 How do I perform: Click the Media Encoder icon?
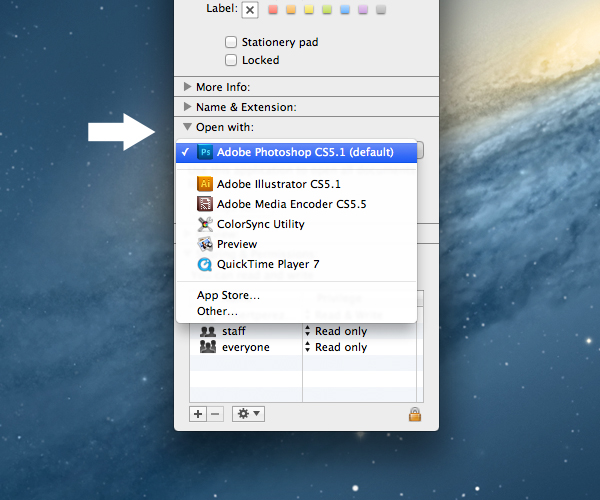tap(205, 204)
